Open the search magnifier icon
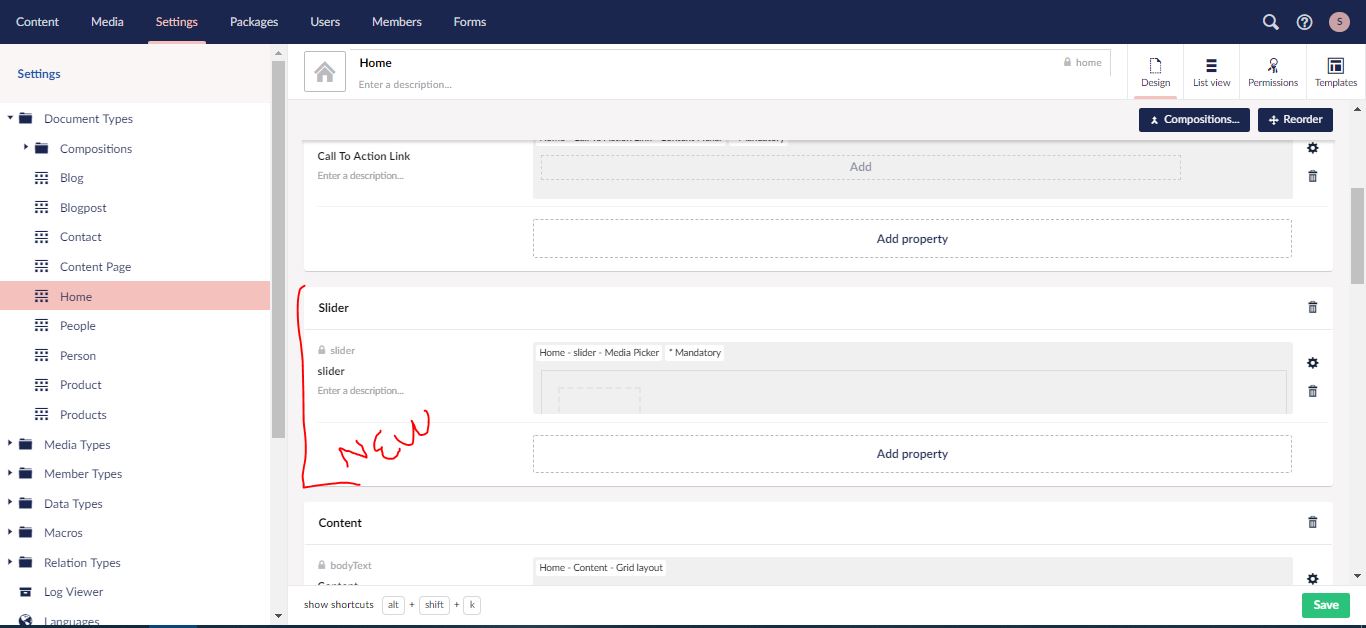 tap(1270, 22)
